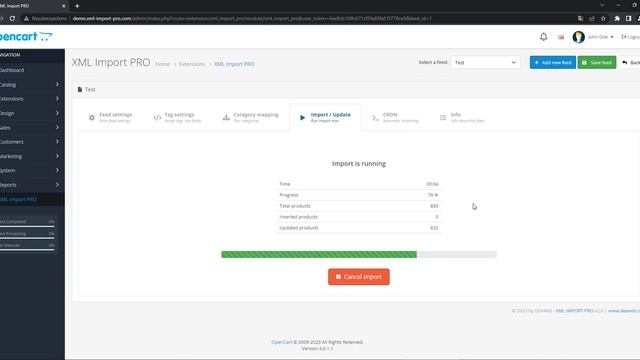Image resolution: width=640 pixels, height=360 pixels.
Task: Open XML Import PRO sidebar item
Action: pyautogui.click(x=31, y=199)
